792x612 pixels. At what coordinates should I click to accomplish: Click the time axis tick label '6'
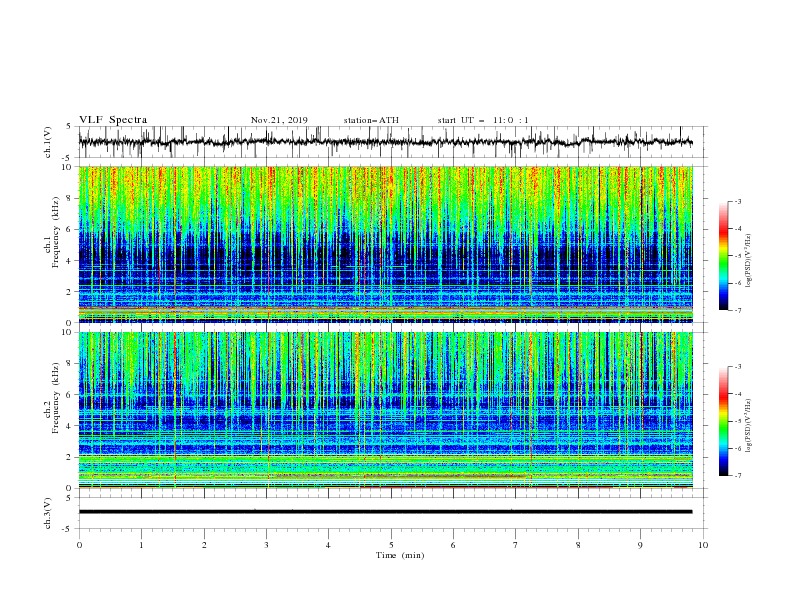coord(453,545)
